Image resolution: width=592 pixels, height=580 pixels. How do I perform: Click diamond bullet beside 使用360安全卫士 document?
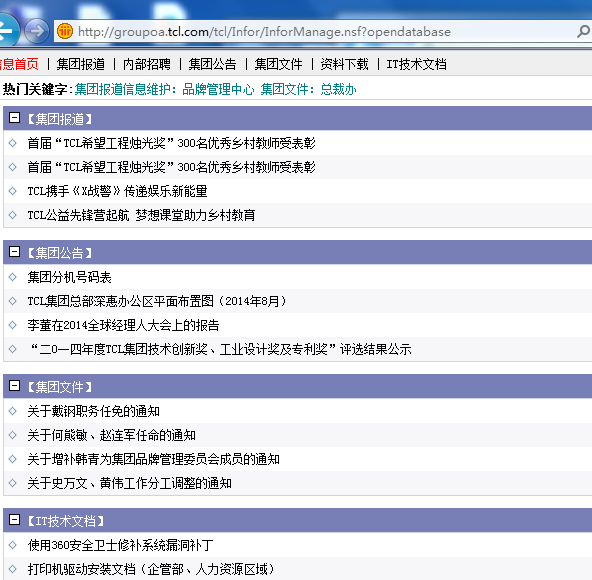(x=12, y=545)
